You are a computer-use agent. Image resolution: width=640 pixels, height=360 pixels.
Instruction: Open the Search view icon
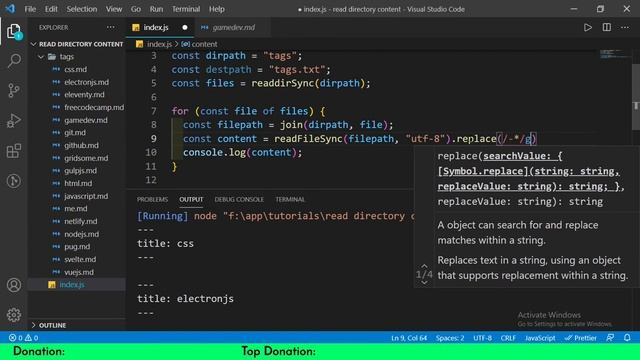(x=14, y=61)
